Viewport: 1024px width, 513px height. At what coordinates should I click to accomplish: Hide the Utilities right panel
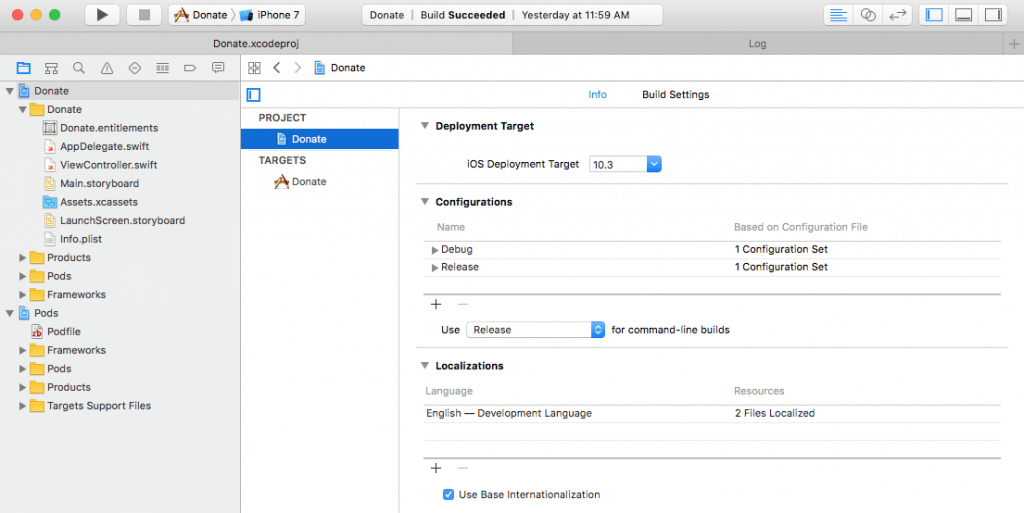pos(992,15)
